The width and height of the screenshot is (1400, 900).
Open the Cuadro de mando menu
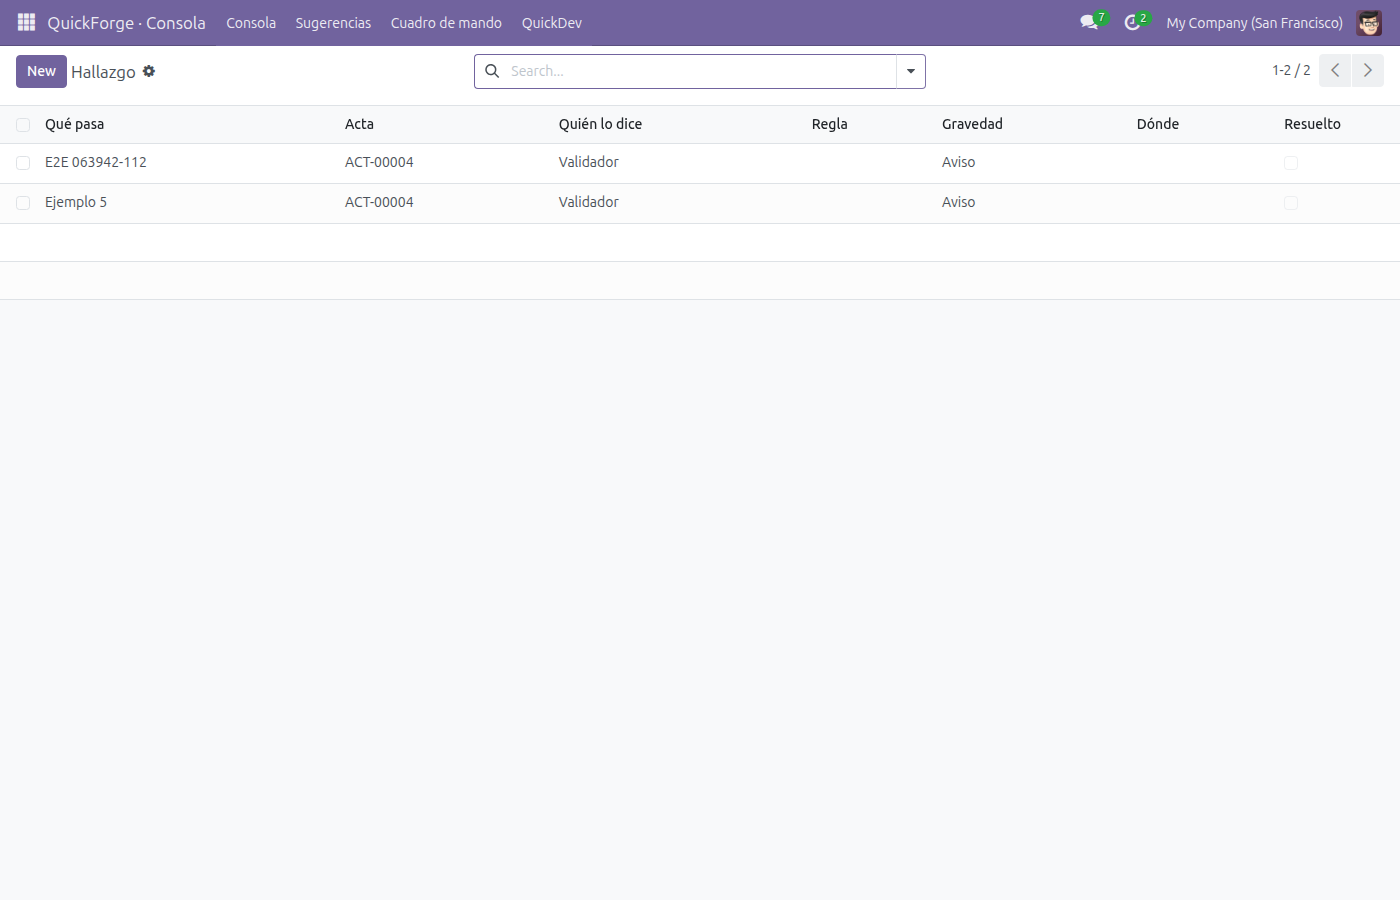pyautogui.click(x=446, y=22)
